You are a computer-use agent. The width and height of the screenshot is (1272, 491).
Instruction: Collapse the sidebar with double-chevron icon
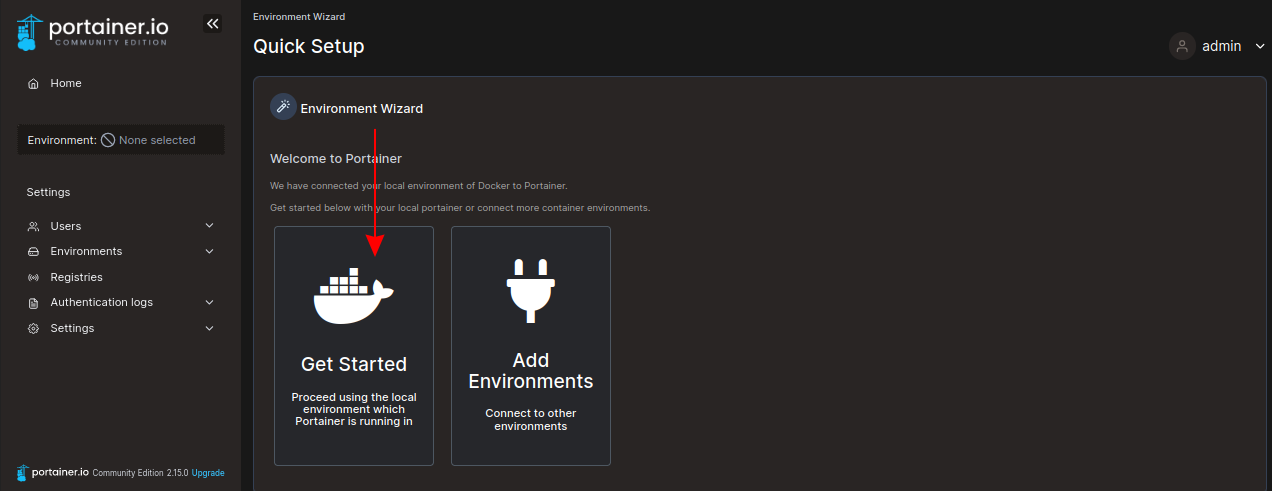(212, 24)
